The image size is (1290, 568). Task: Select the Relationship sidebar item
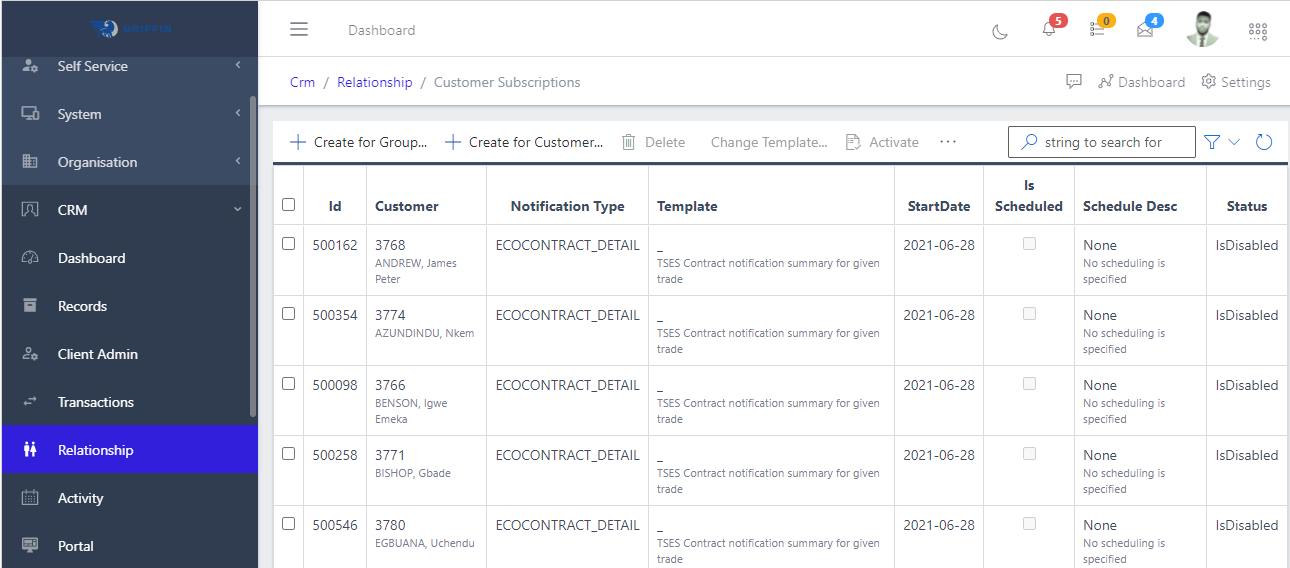(129, 450)
